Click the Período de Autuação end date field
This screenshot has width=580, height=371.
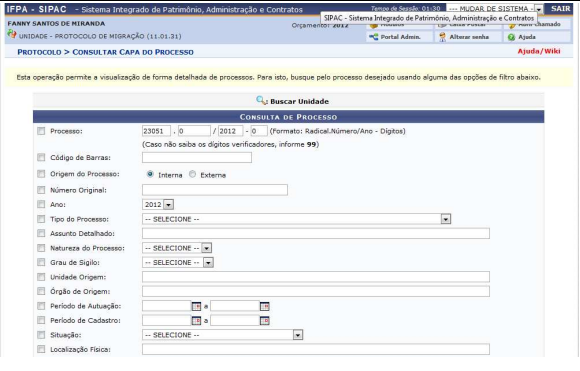tap(235, 306)
